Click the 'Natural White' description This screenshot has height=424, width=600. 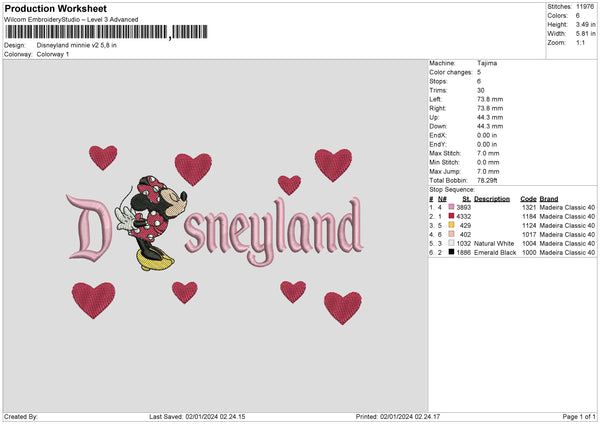pos(494,243)
